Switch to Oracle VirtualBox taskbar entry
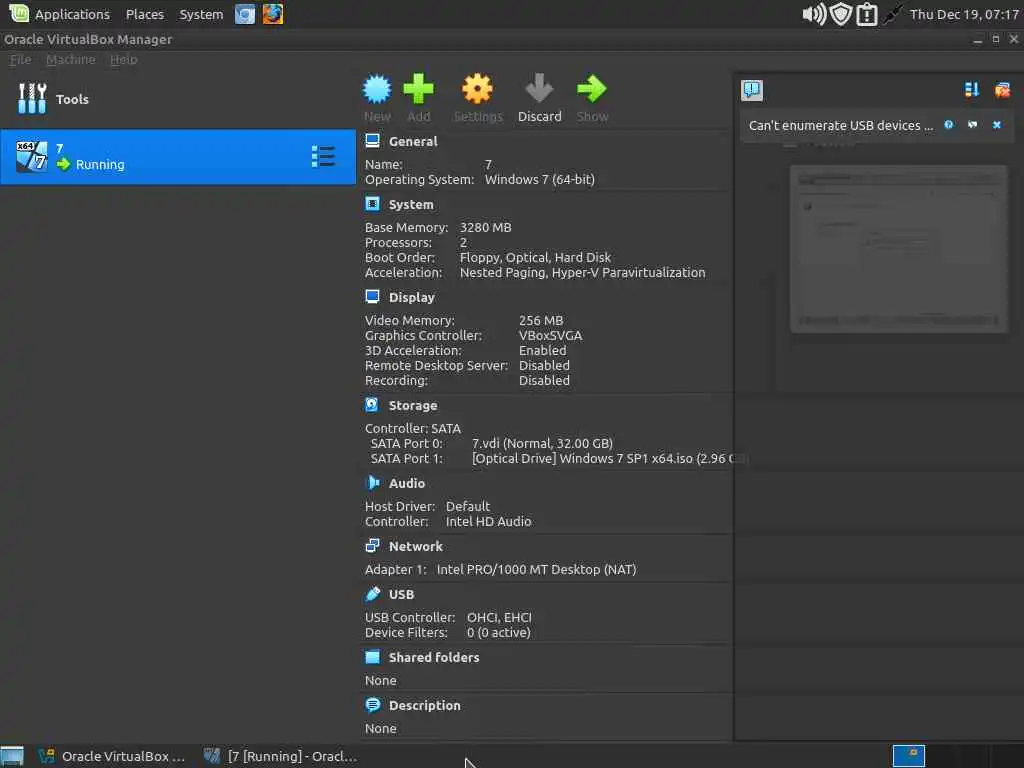This screenshot has width=1024, height=768. [111, 756]
